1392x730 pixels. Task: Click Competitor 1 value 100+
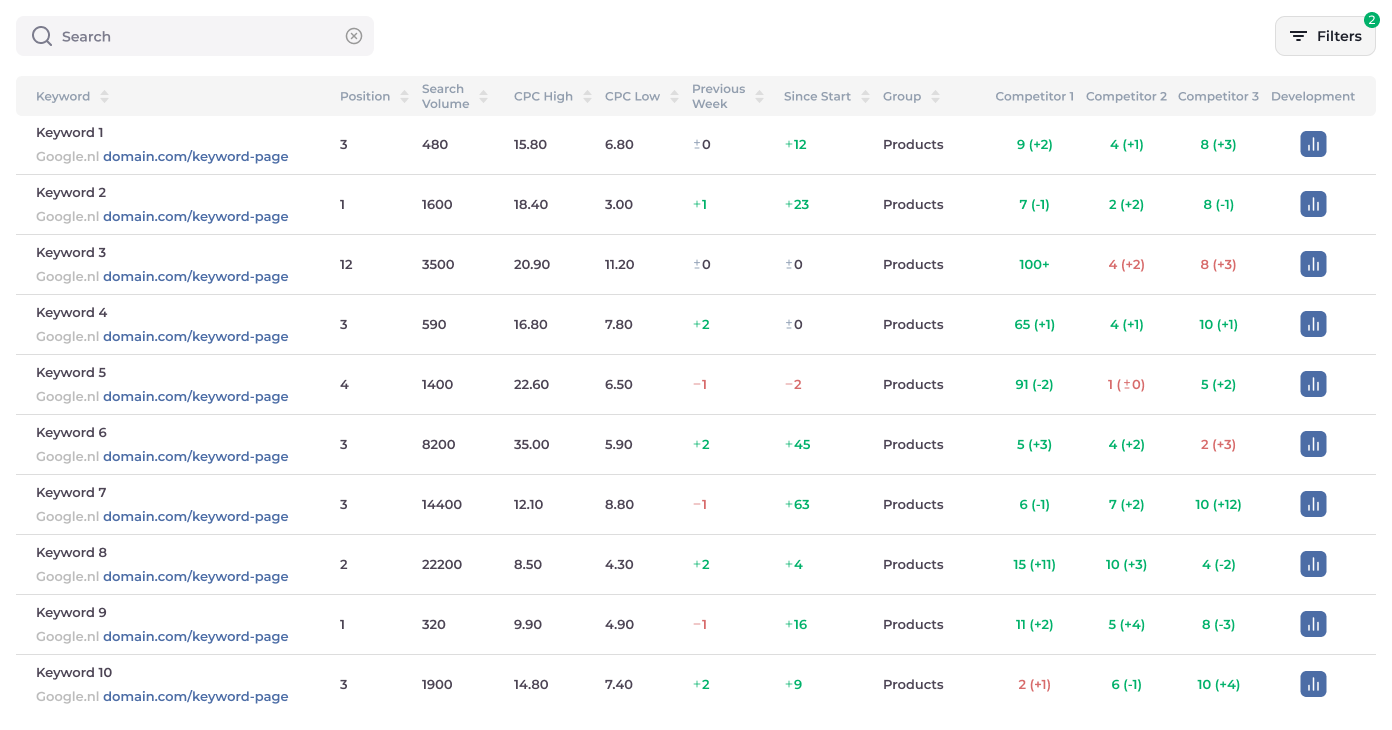point(1034,265)
